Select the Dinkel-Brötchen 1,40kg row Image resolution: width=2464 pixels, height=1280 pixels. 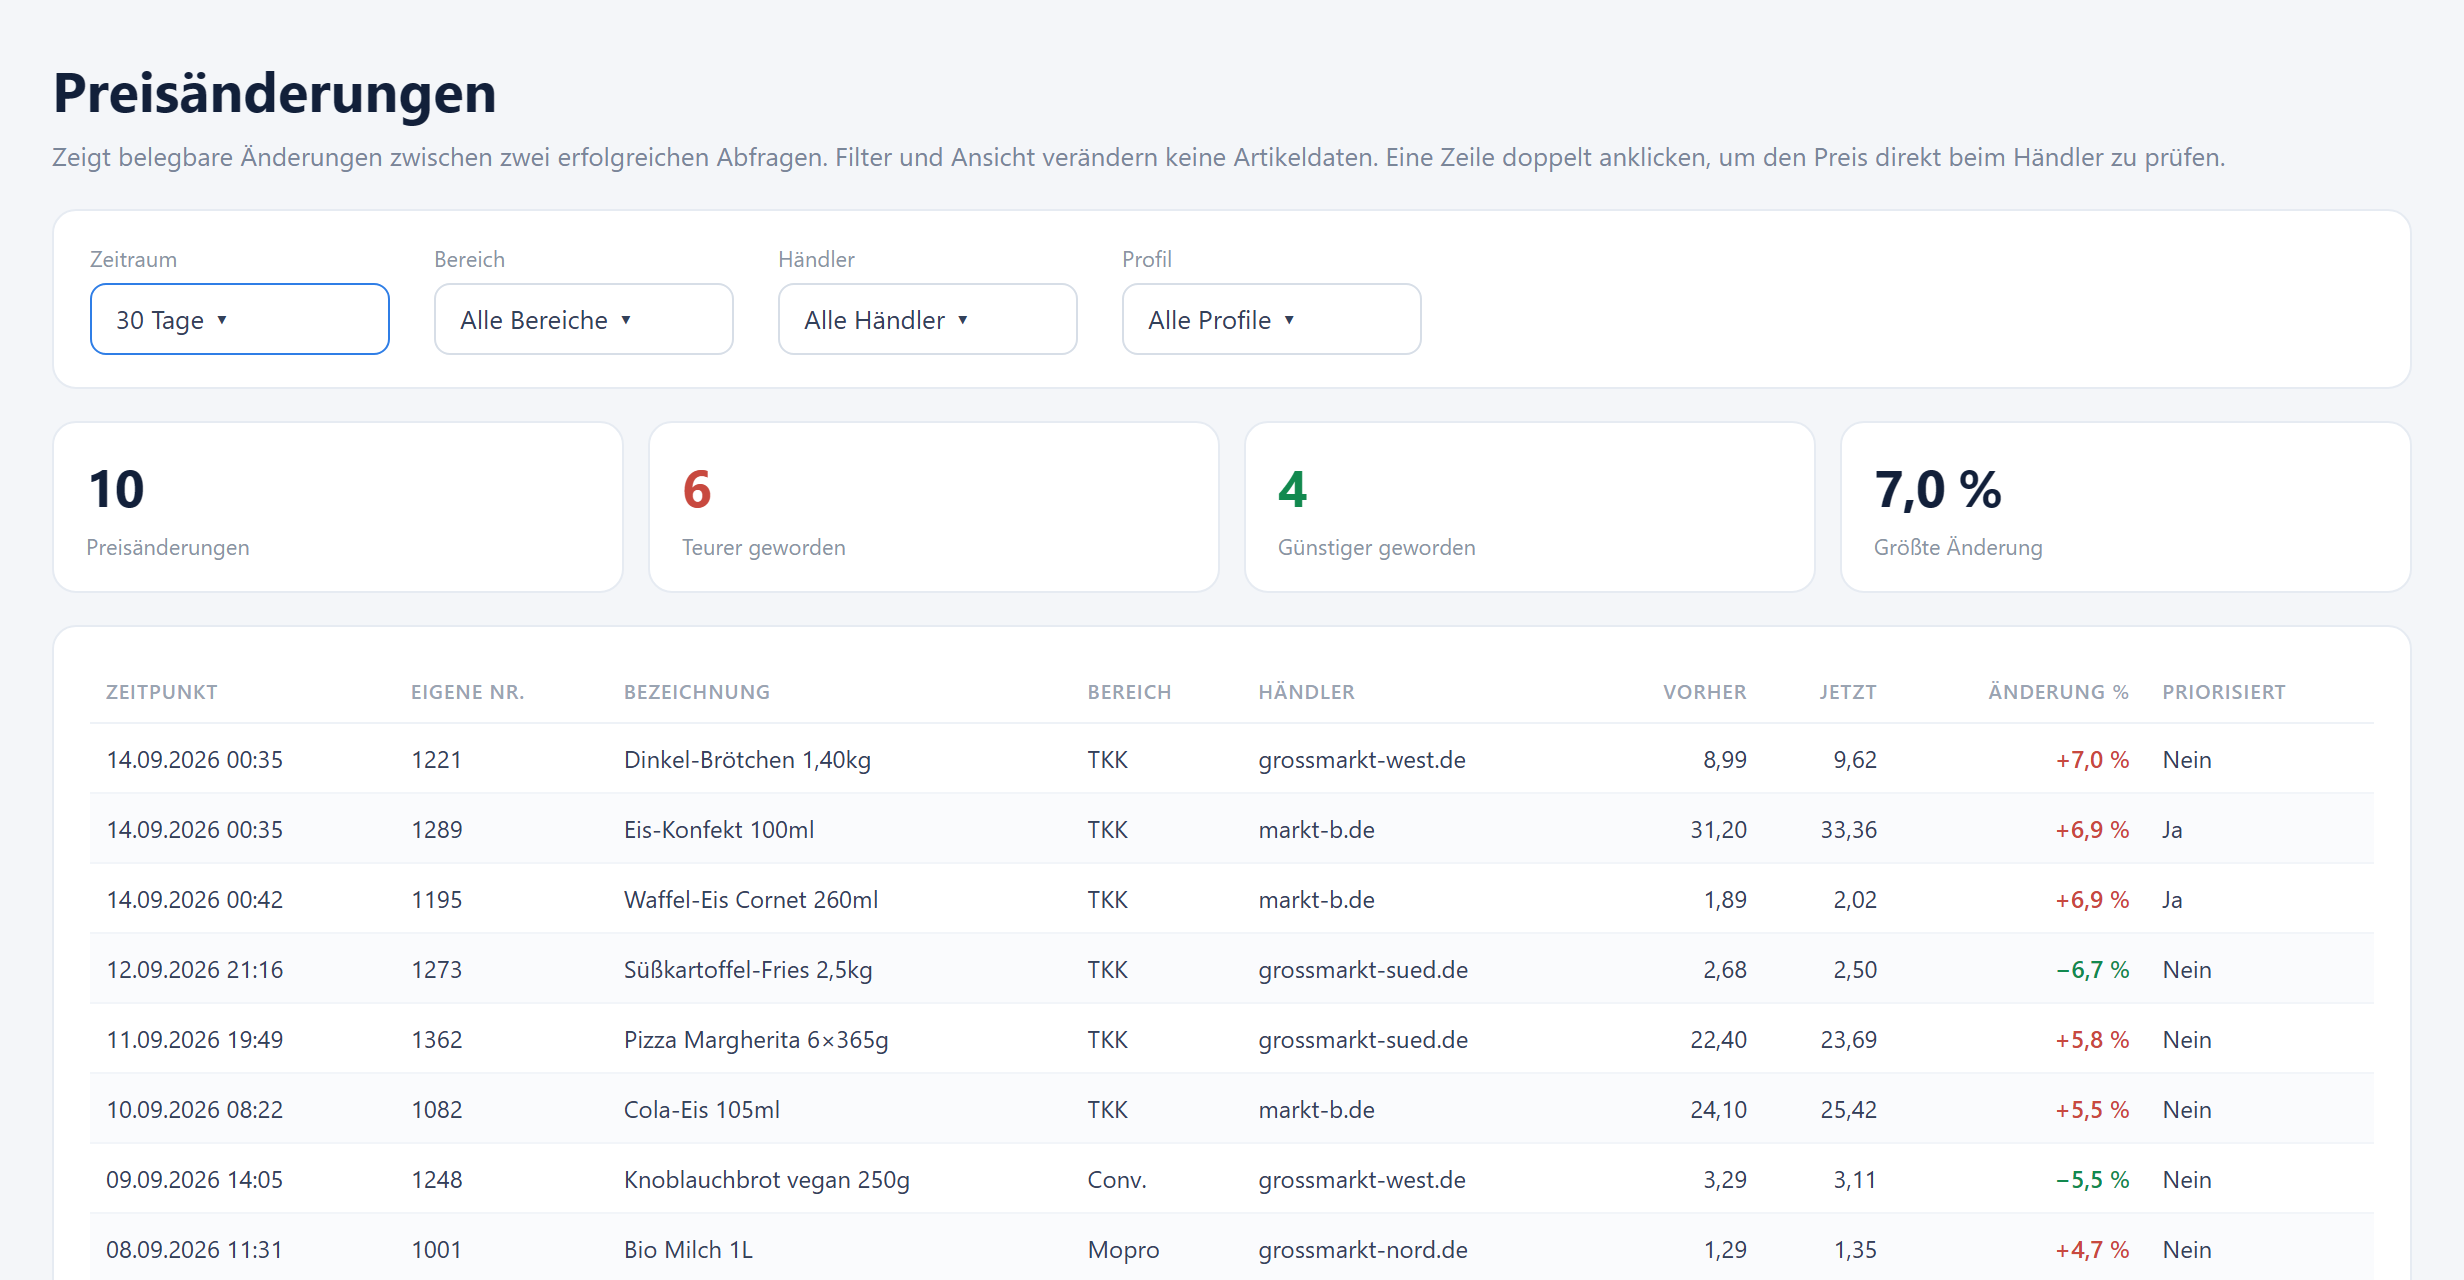pos(1232,759)
